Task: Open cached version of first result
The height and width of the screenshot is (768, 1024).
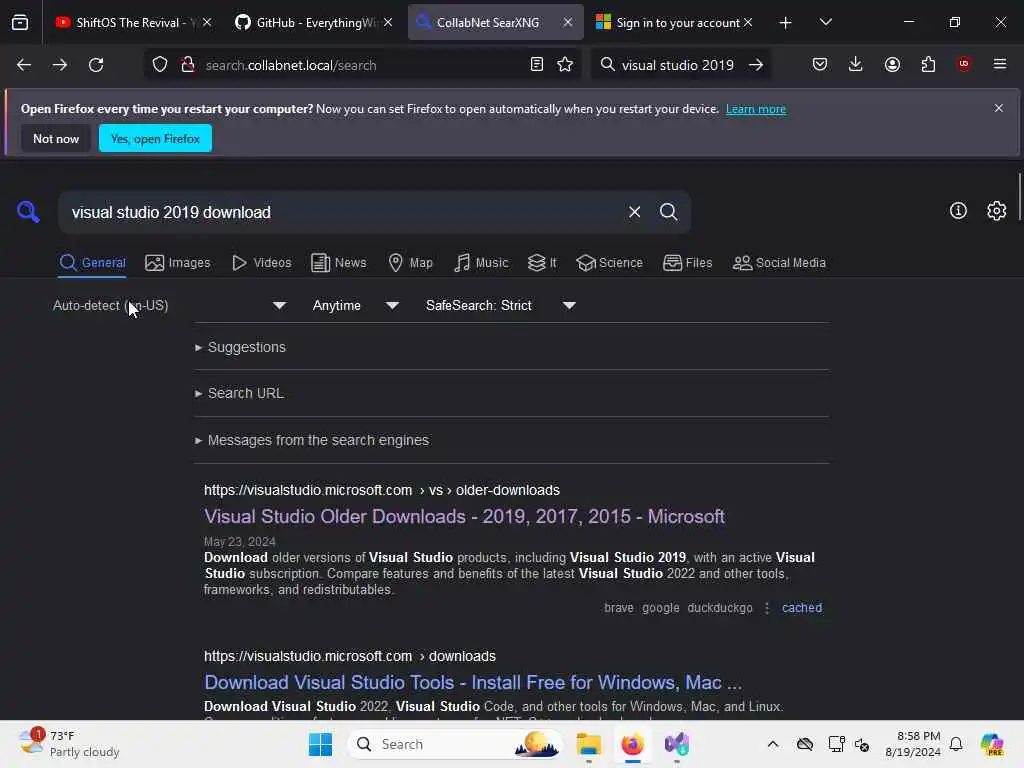Action: click(802, 608)
